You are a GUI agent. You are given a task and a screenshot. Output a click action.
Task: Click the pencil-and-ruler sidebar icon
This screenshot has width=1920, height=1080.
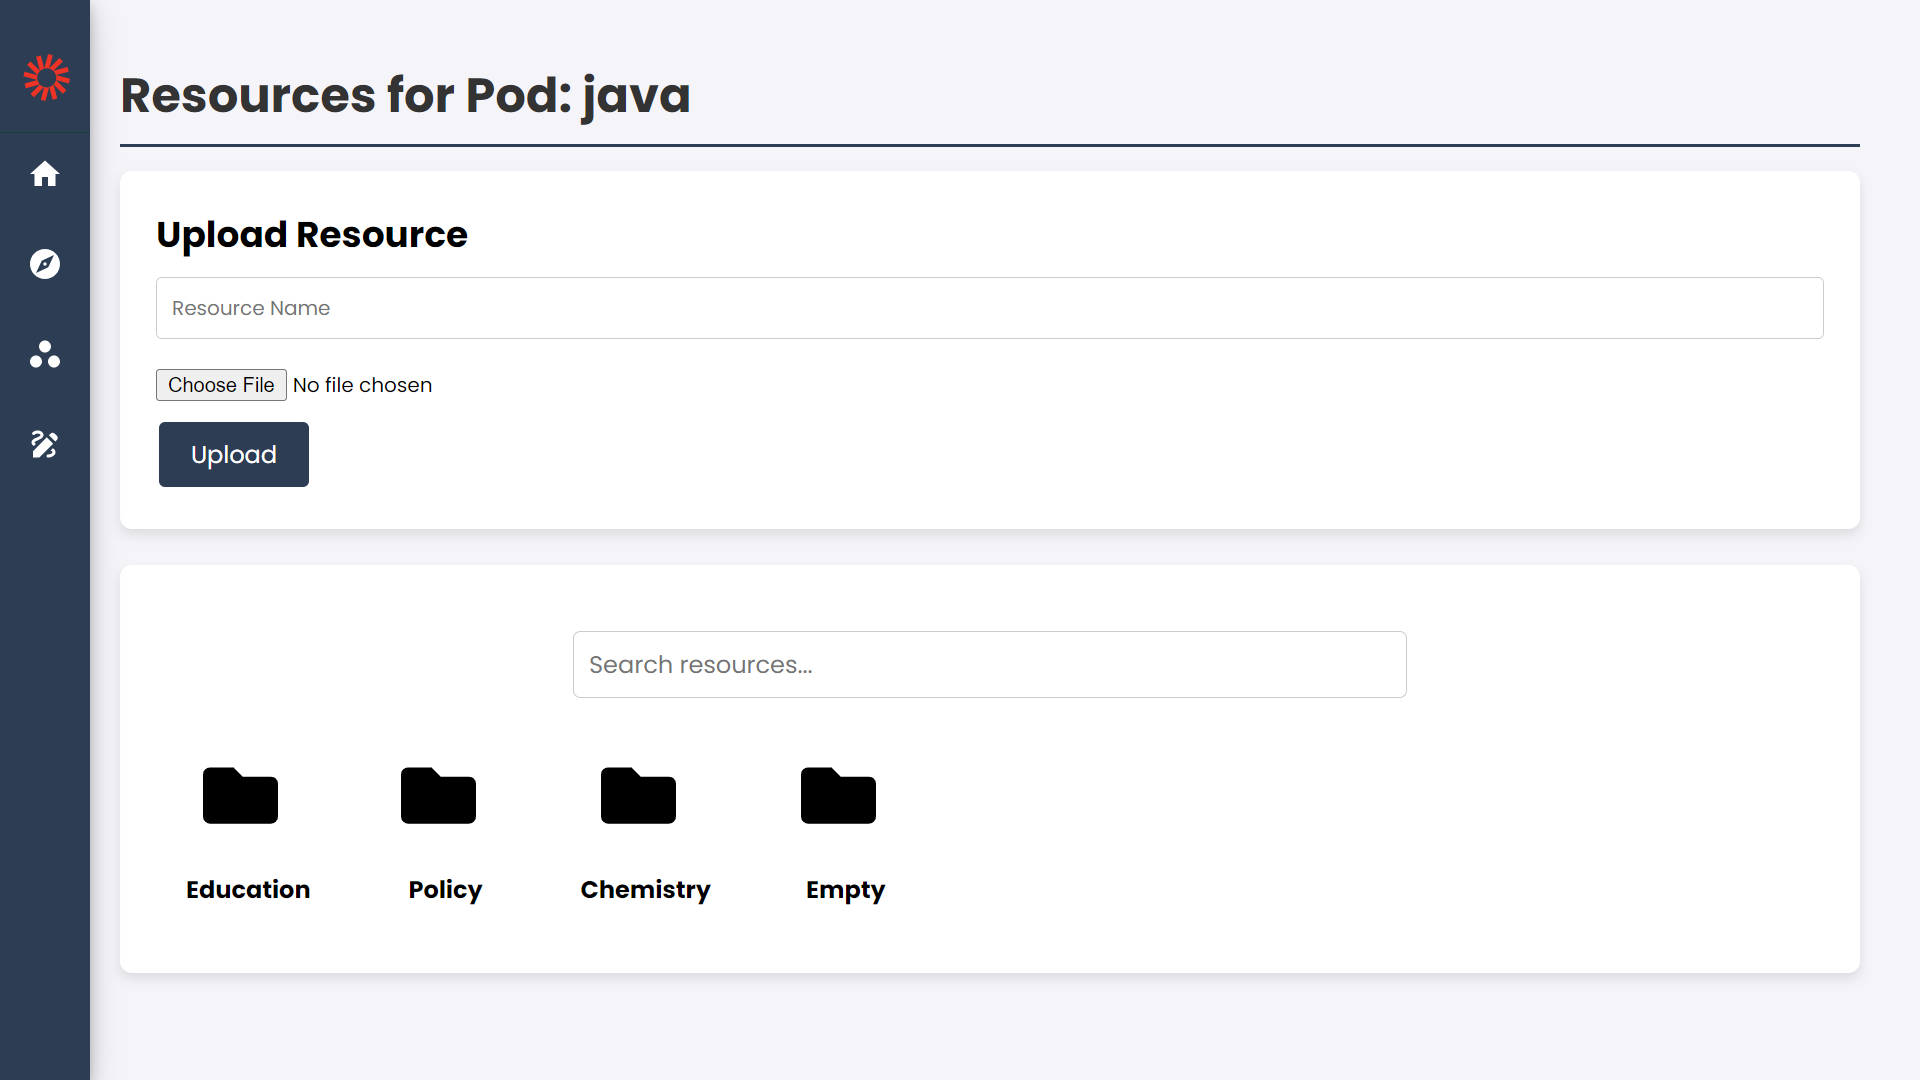(45, 444)
